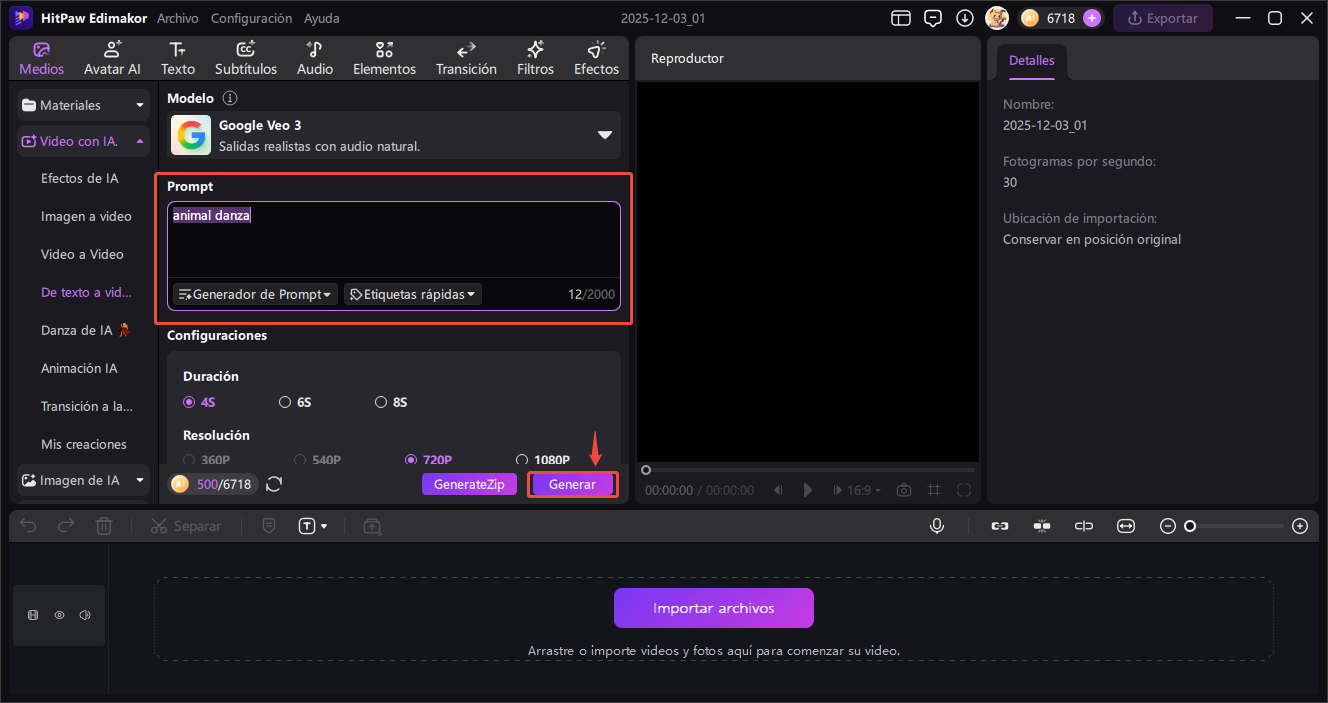Open the Configuración menu
Screen dimensions: 1328x703
tap(252, 18)
